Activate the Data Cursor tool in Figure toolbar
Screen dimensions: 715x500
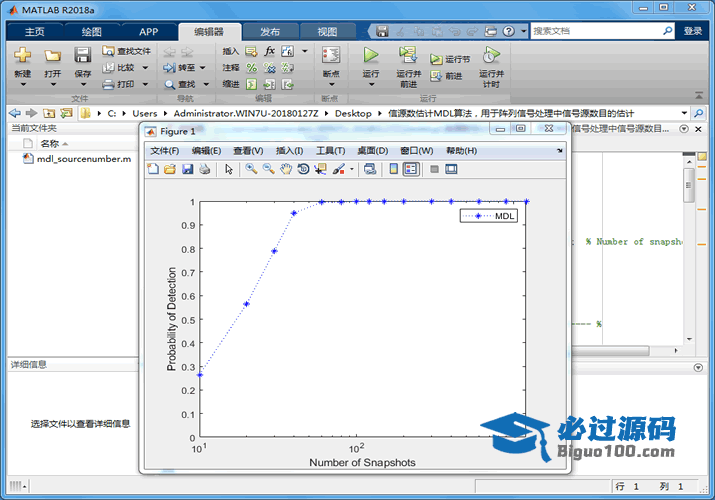[x=320, y=169]
